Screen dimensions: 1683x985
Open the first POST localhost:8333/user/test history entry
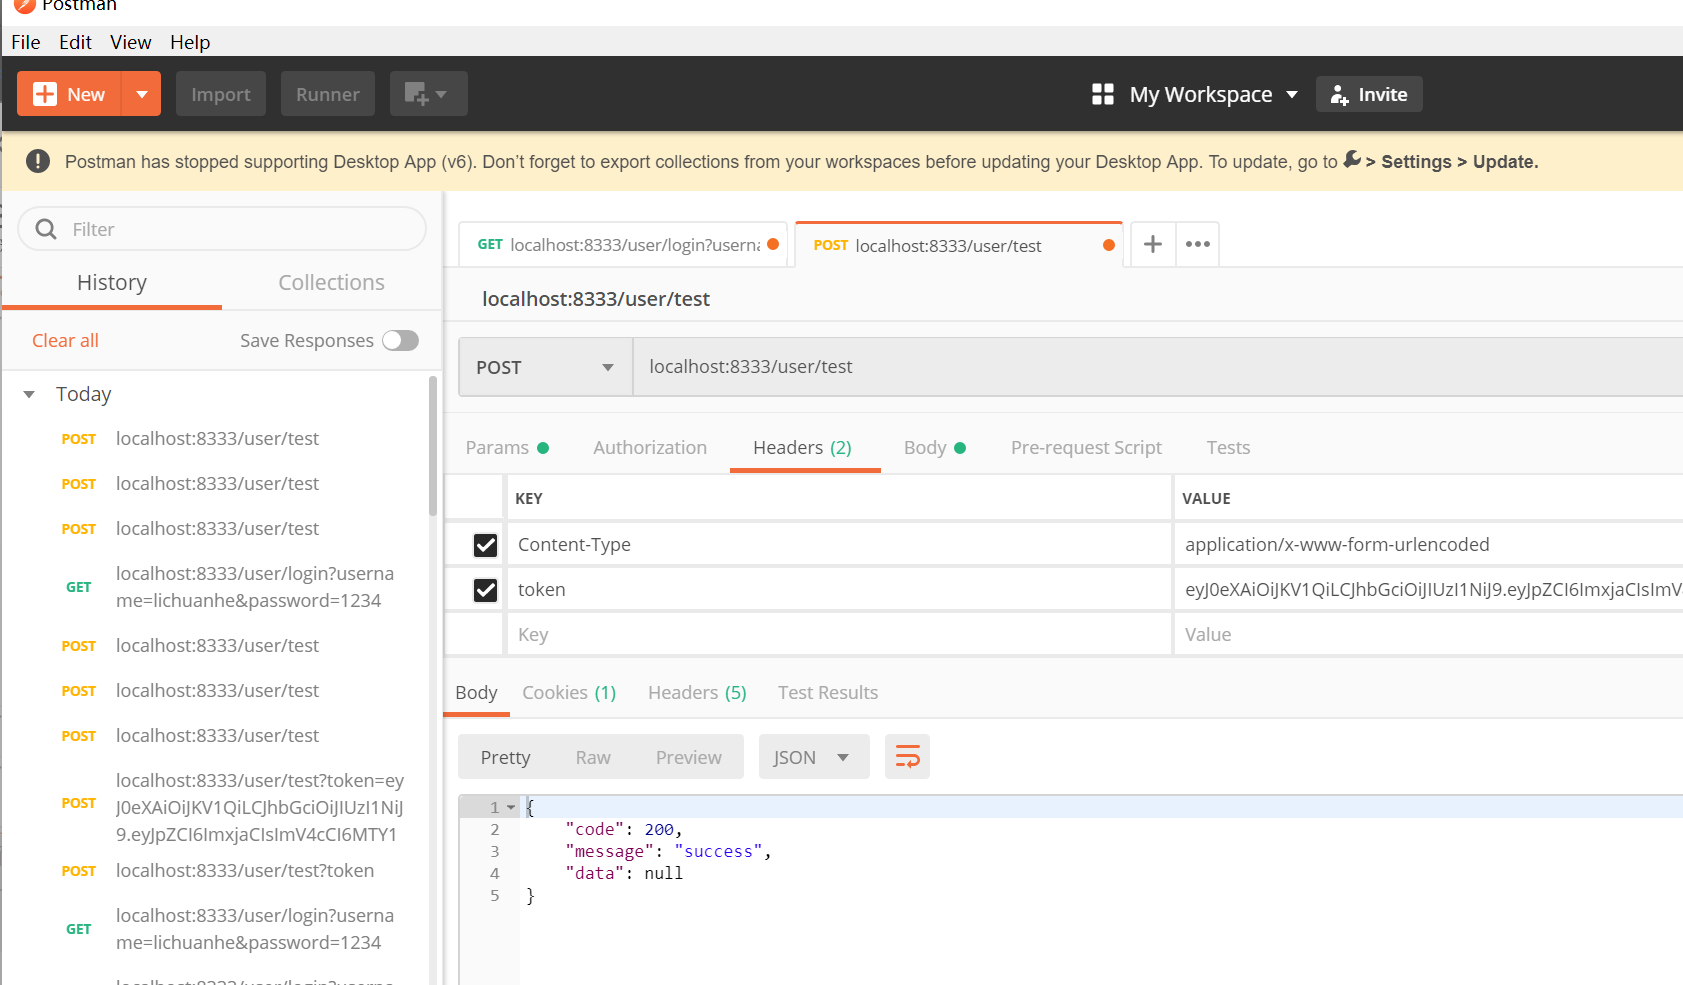pyautogui.click(x=217, y=439)
